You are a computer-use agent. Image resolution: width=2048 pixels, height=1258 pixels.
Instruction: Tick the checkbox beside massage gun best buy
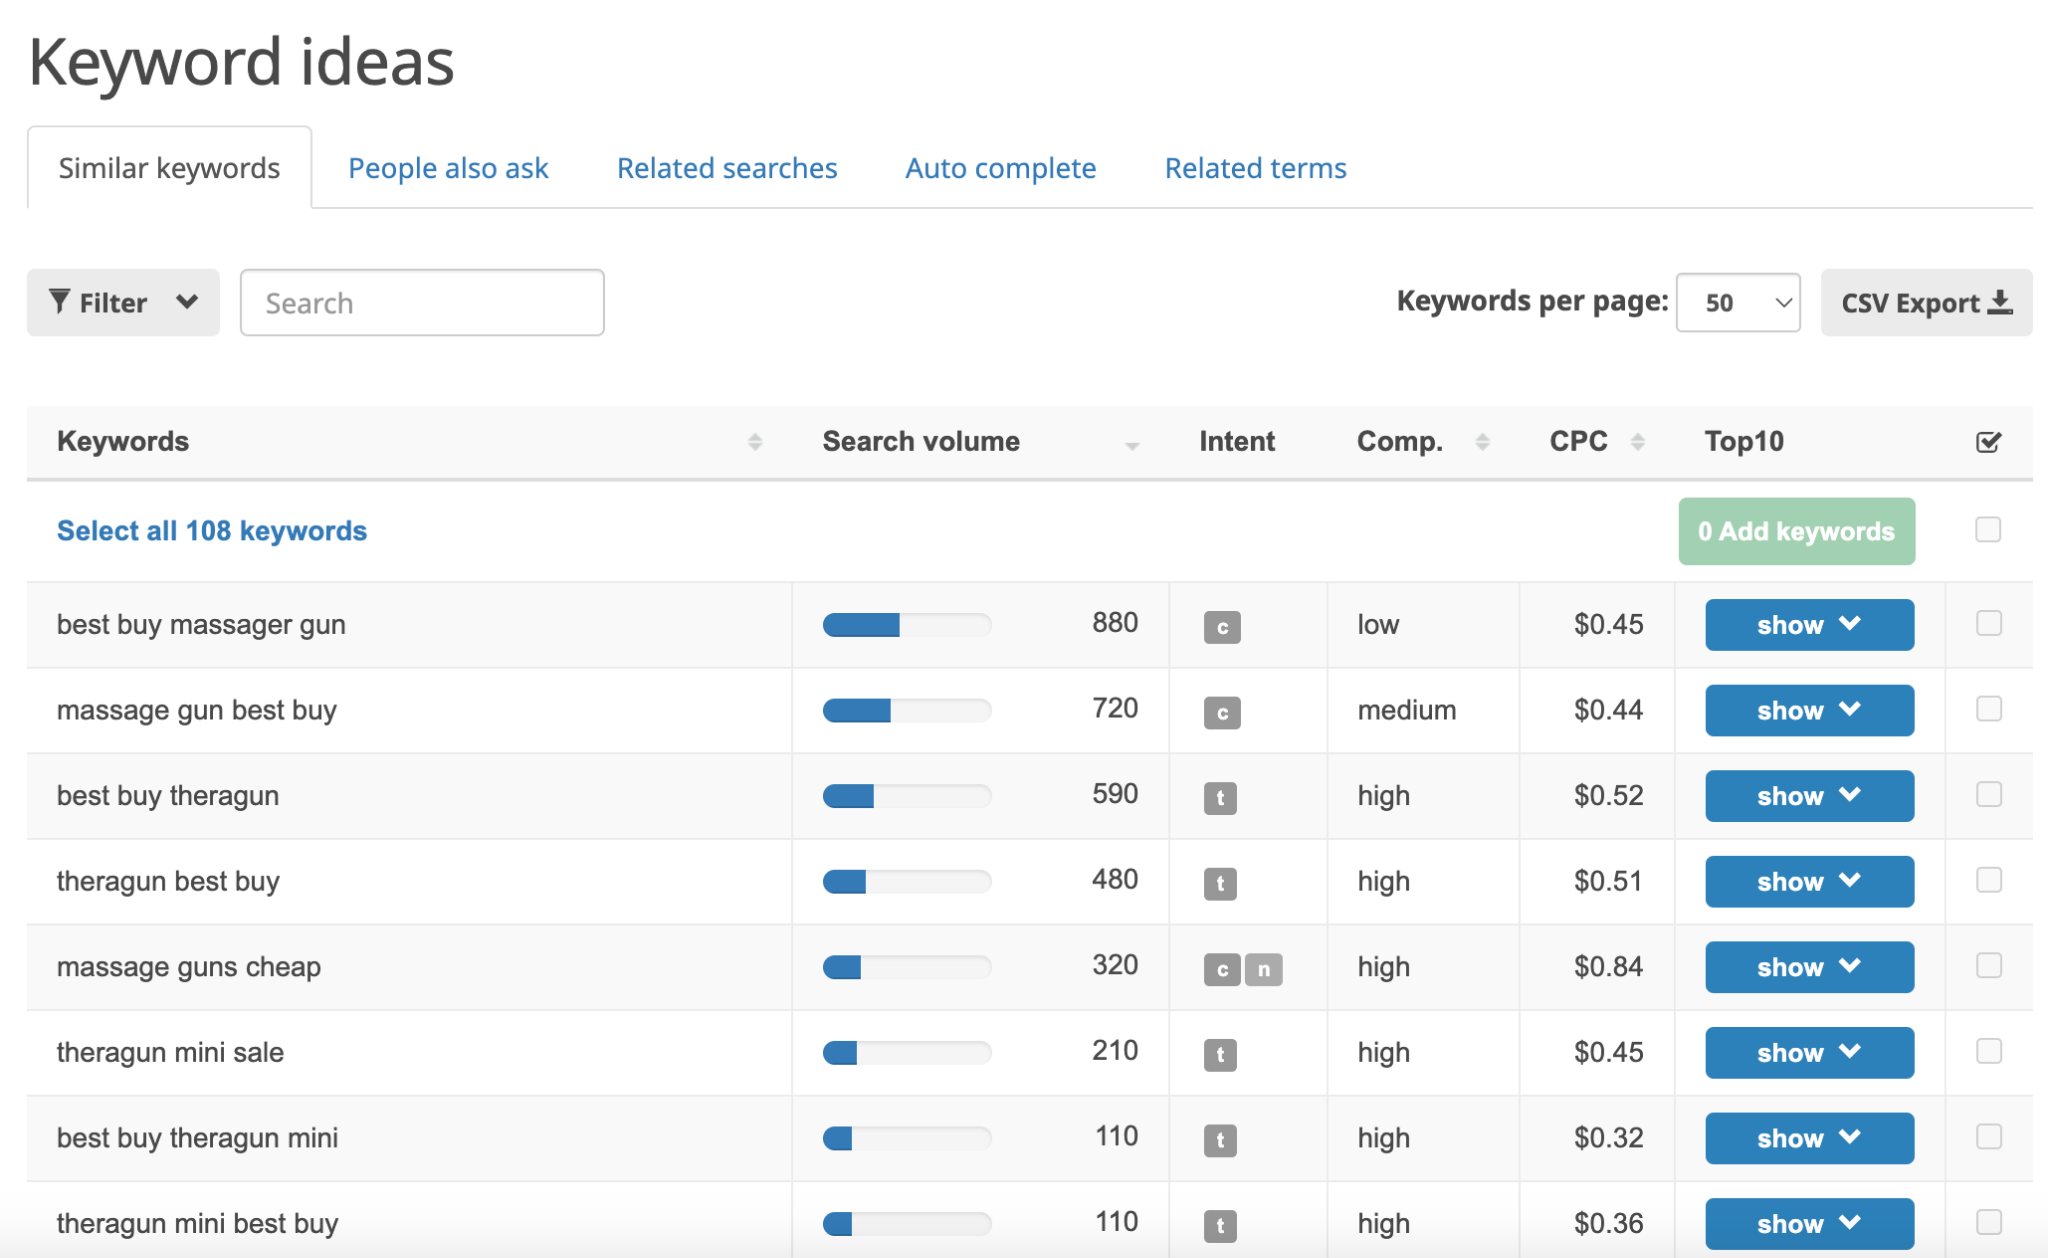[1988, 710]
